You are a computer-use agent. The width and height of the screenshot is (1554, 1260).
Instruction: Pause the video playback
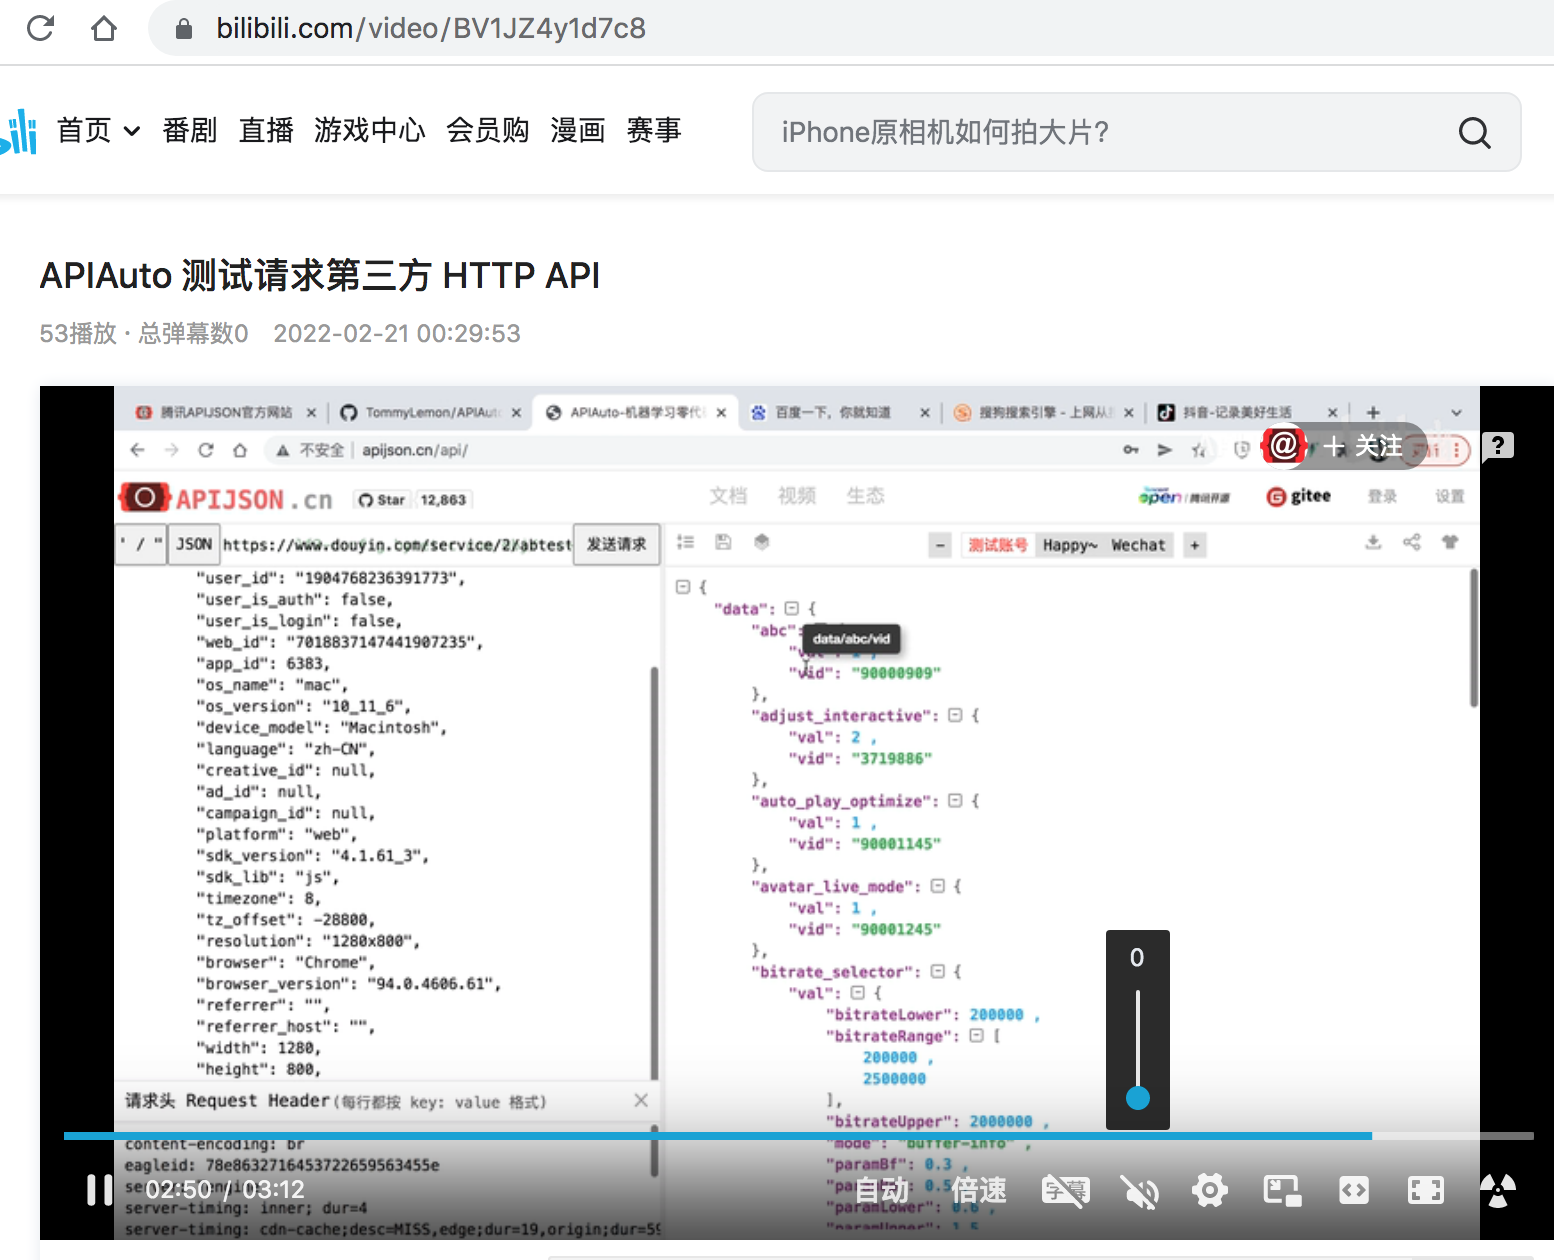coord(99,1190)
